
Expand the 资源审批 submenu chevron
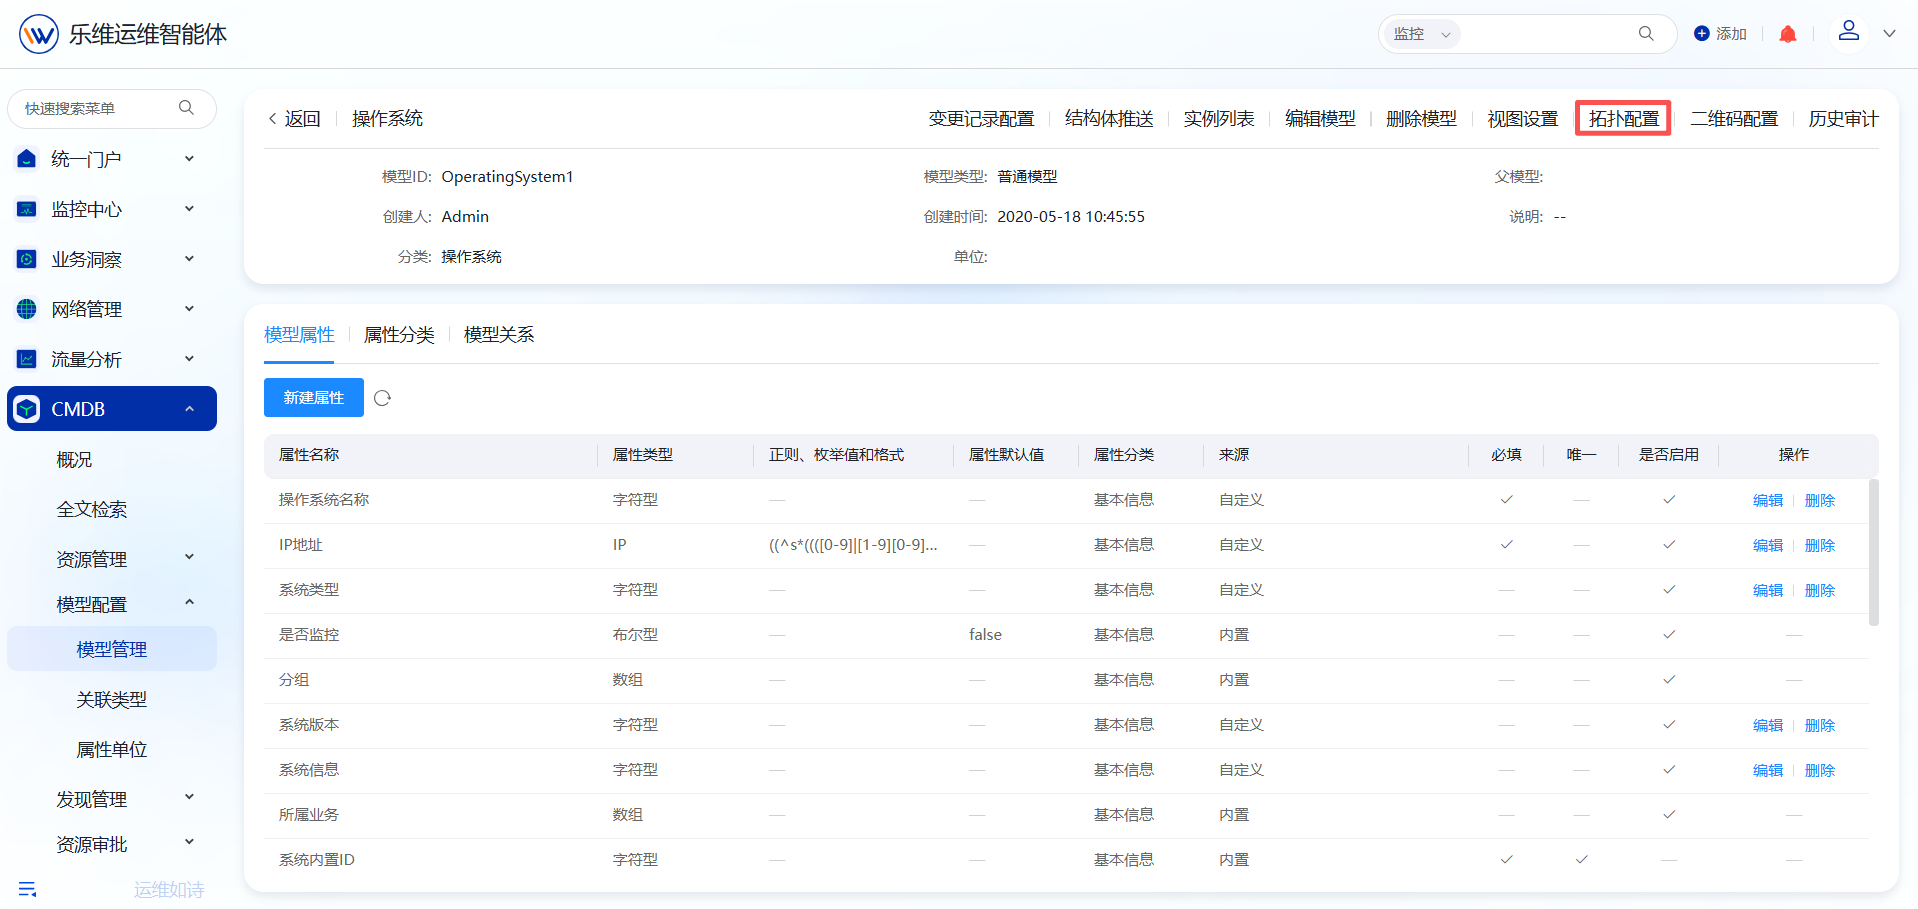click(x=189, y=843)
